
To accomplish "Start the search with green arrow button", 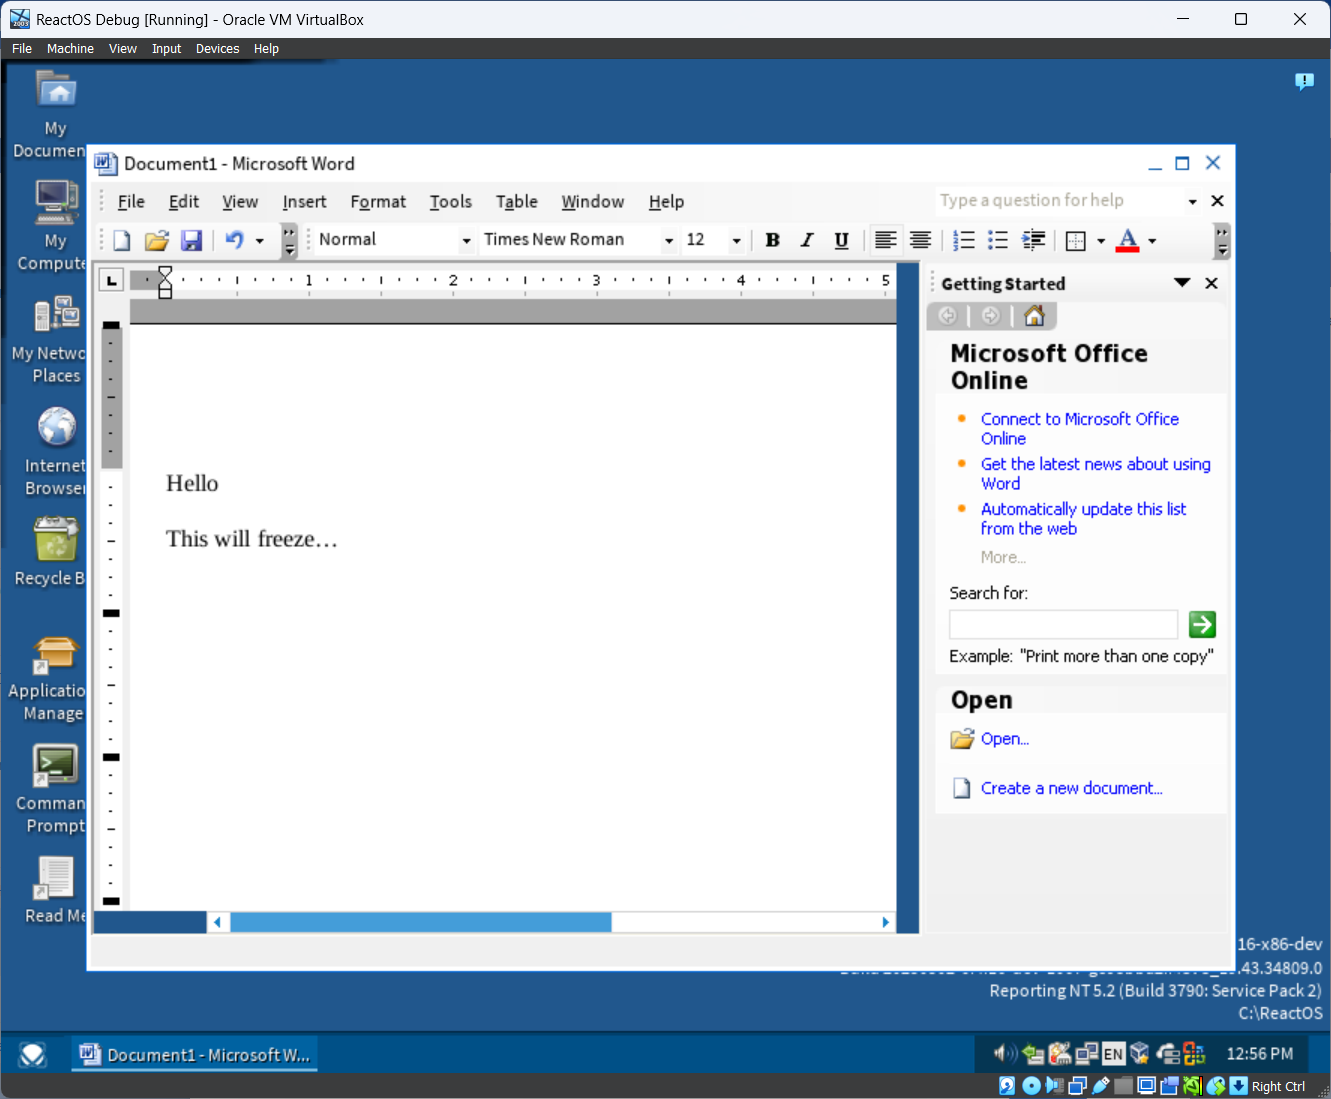I will [x=1202, y=625].
